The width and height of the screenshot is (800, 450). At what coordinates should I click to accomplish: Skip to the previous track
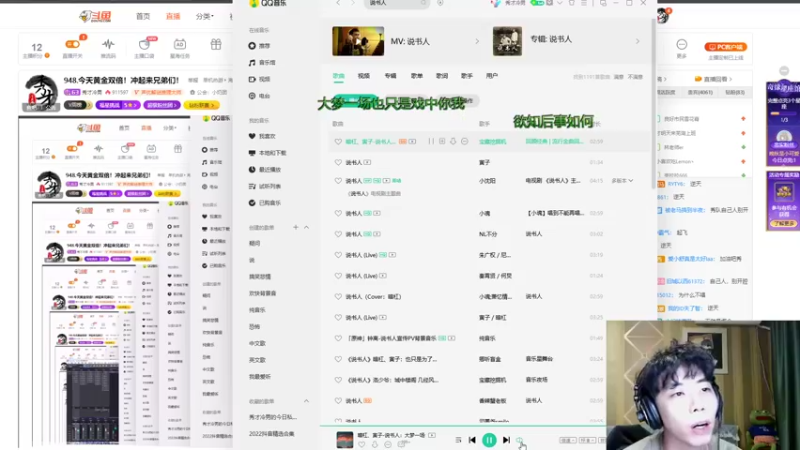click(x=472, y=440)
